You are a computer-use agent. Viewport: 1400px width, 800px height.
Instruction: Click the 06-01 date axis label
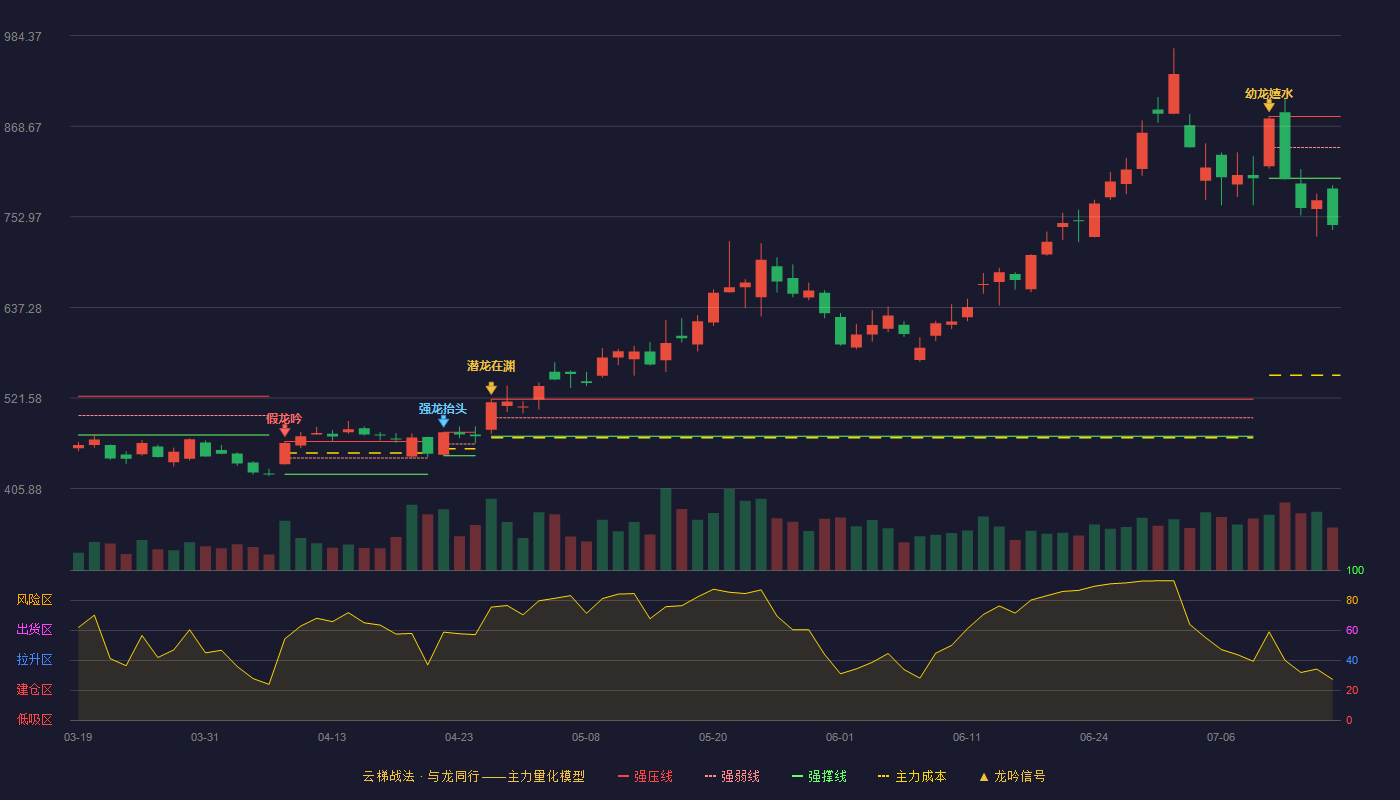pyautogui.click(x=840, y=737)
